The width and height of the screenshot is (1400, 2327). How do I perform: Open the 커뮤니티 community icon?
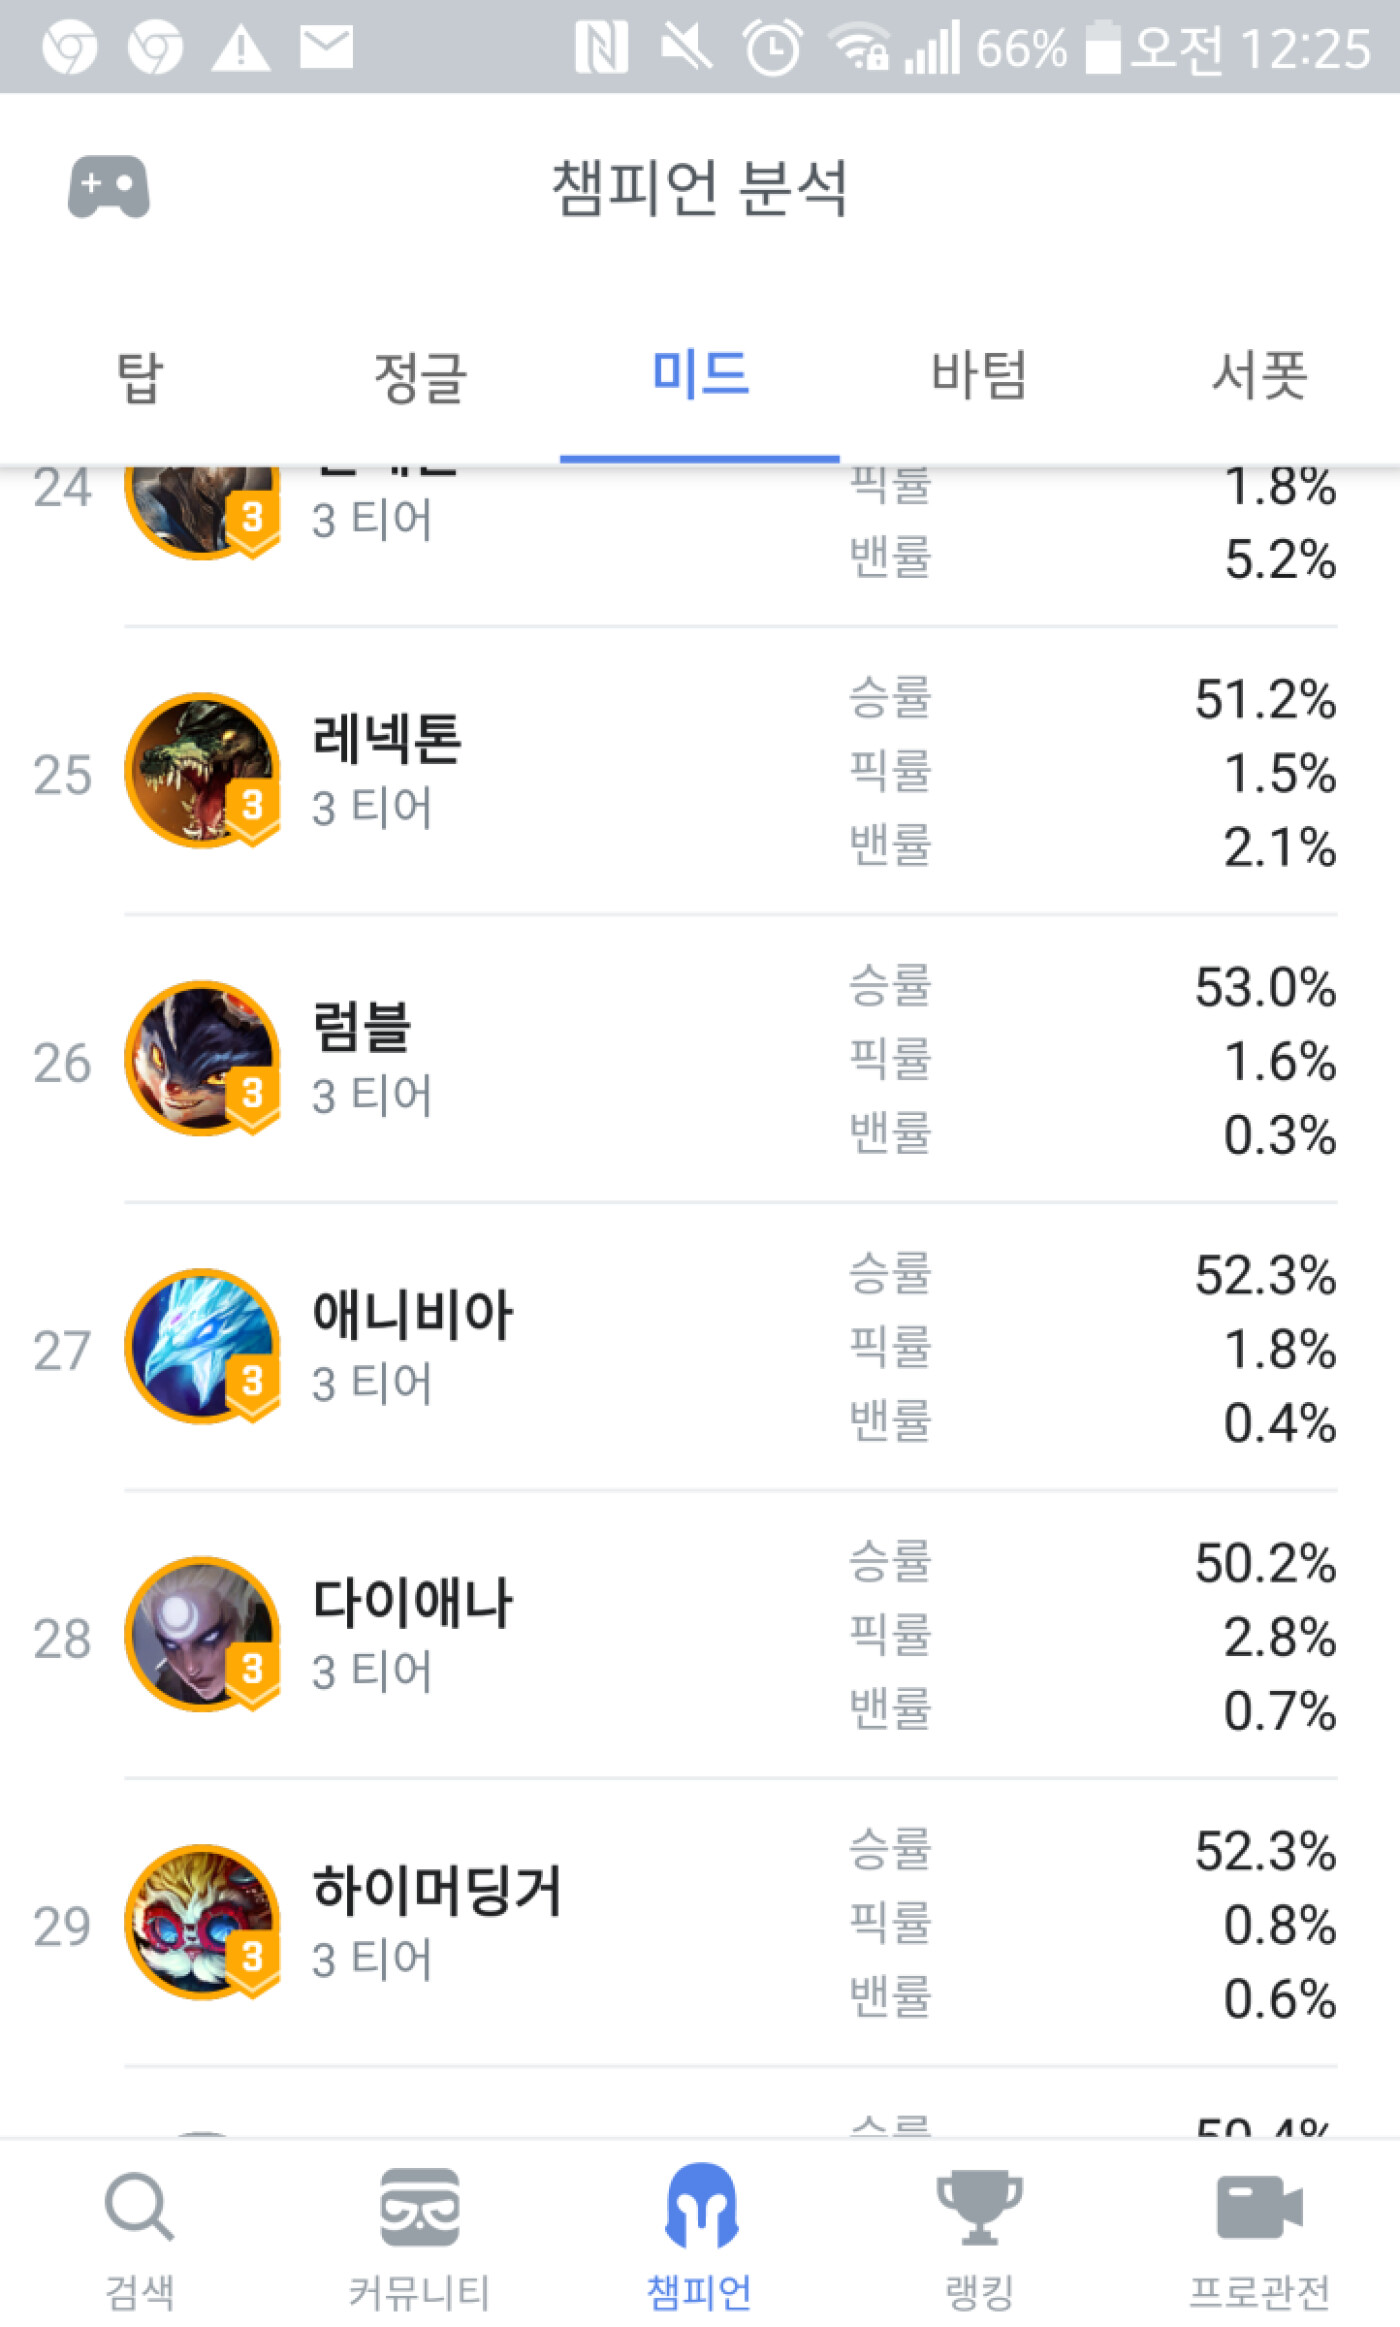pos(419,2206)
